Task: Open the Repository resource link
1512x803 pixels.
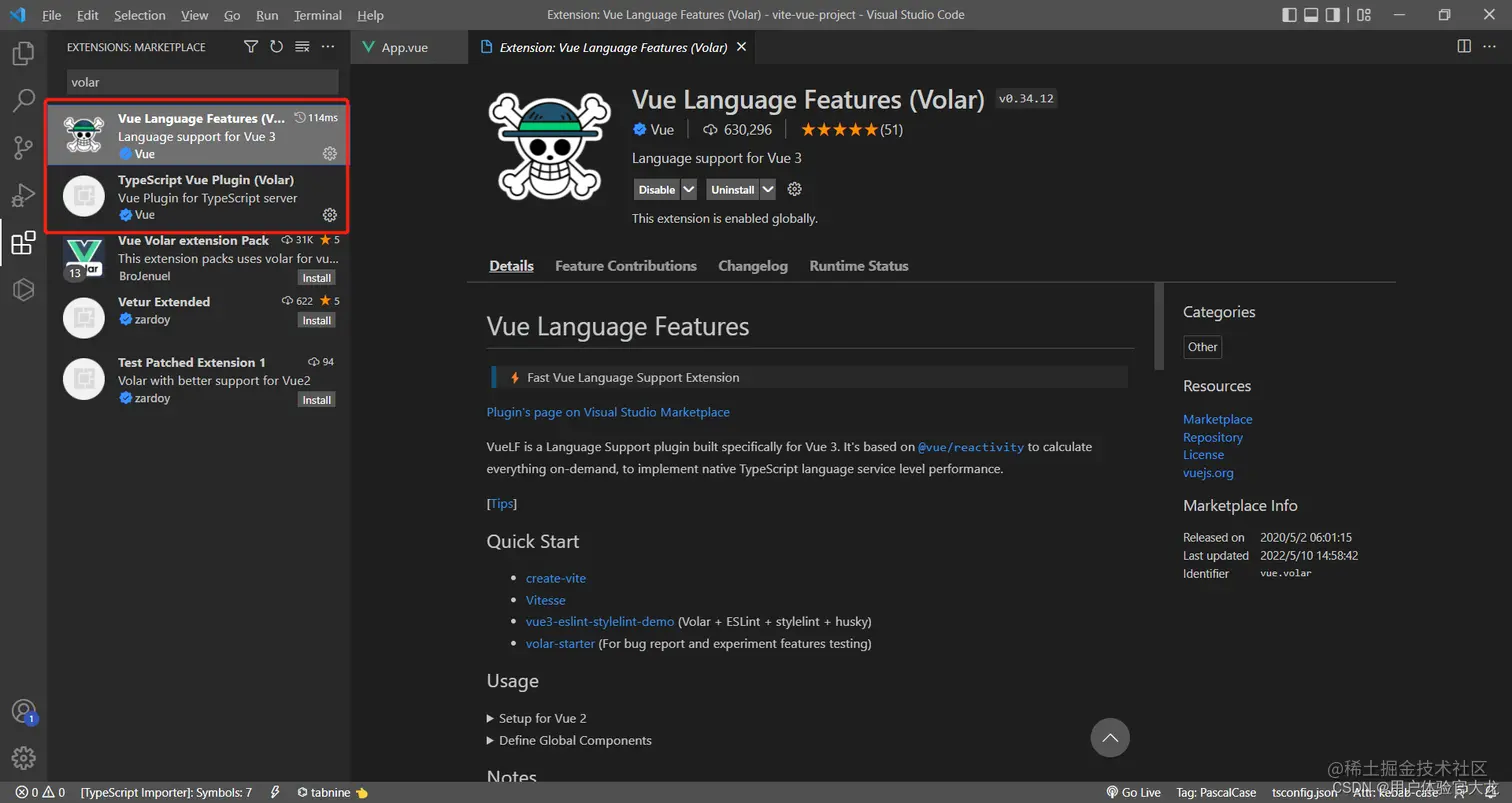Action: click(x=1213, y=437)
